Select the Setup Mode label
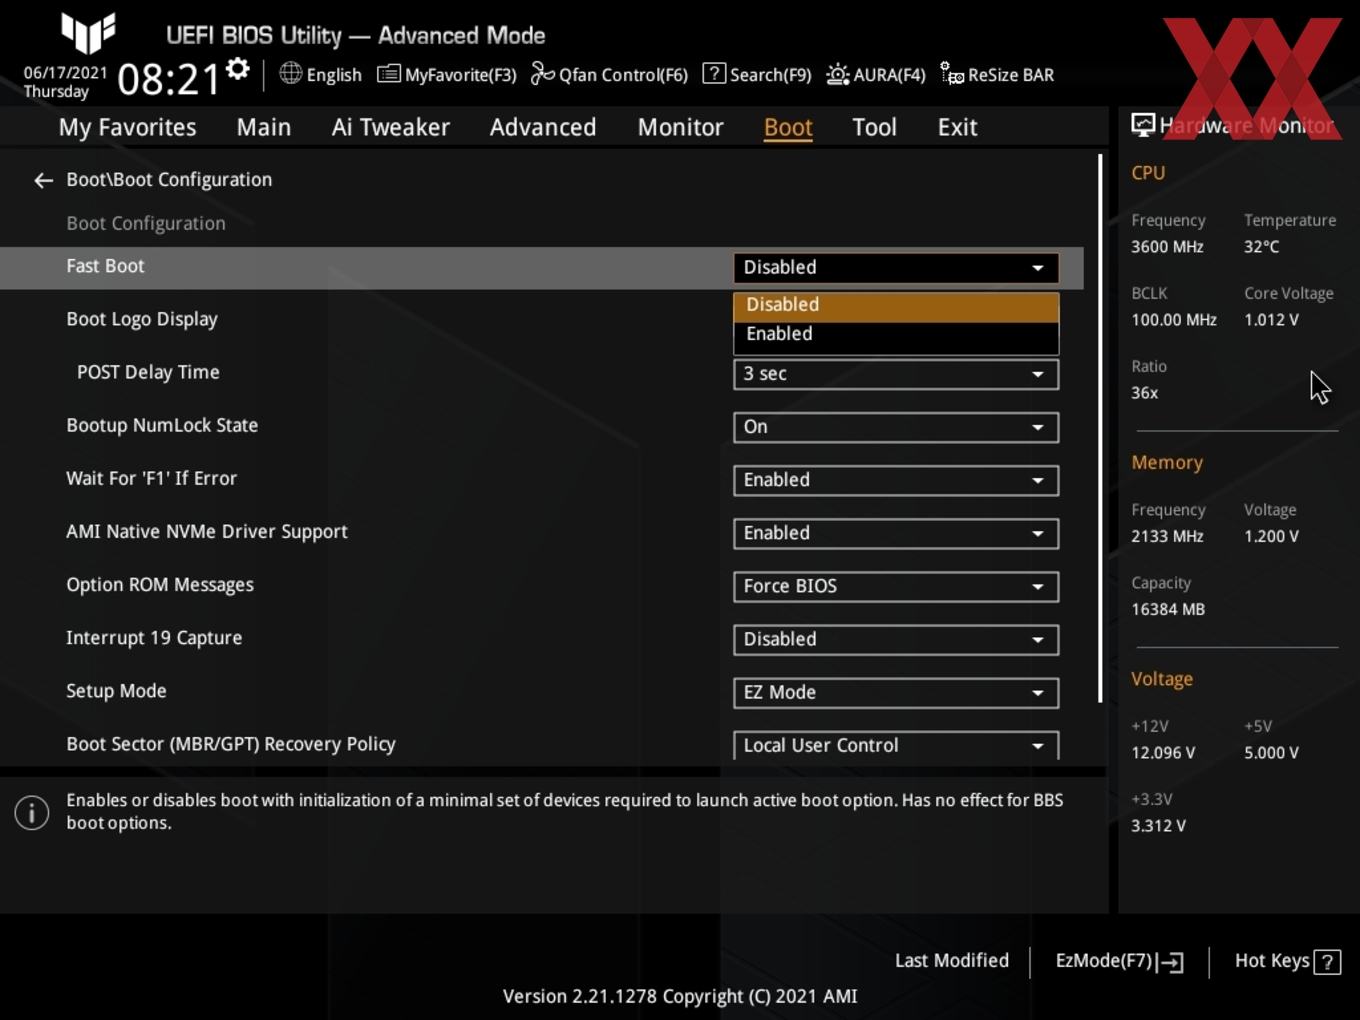This screenshot has width=1360, height=1020. coord(116,691)
